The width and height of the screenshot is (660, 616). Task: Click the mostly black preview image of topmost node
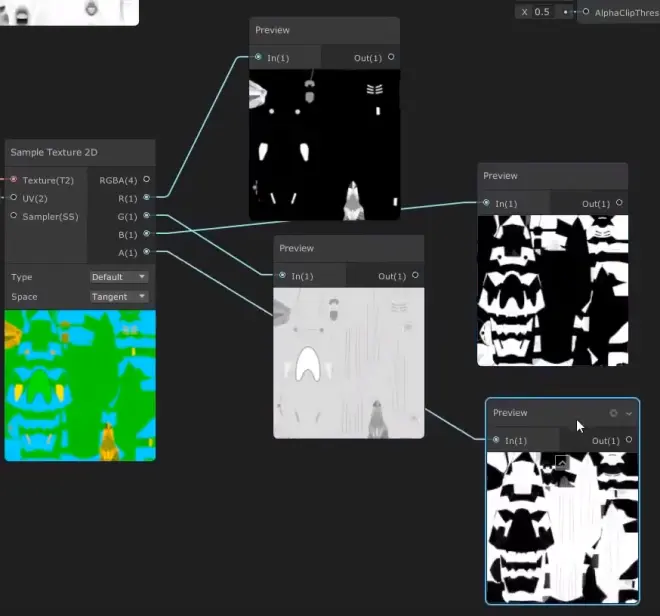tap(325, 145)
